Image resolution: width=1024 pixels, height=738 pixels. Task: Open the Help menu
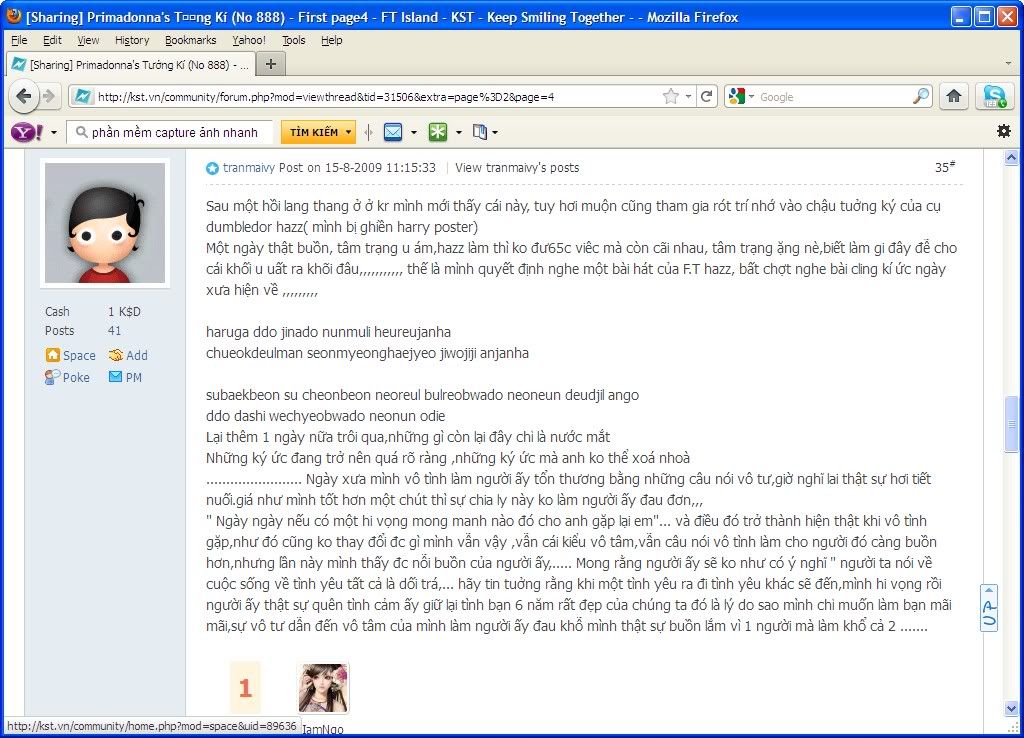coord(332,40)
